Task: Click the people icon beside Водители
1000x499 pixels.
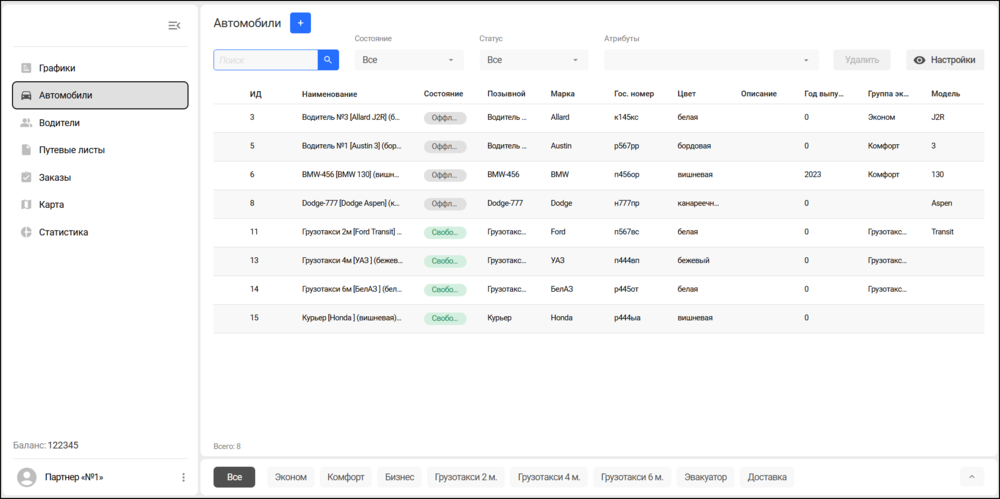Action: (x=26, y=123)
